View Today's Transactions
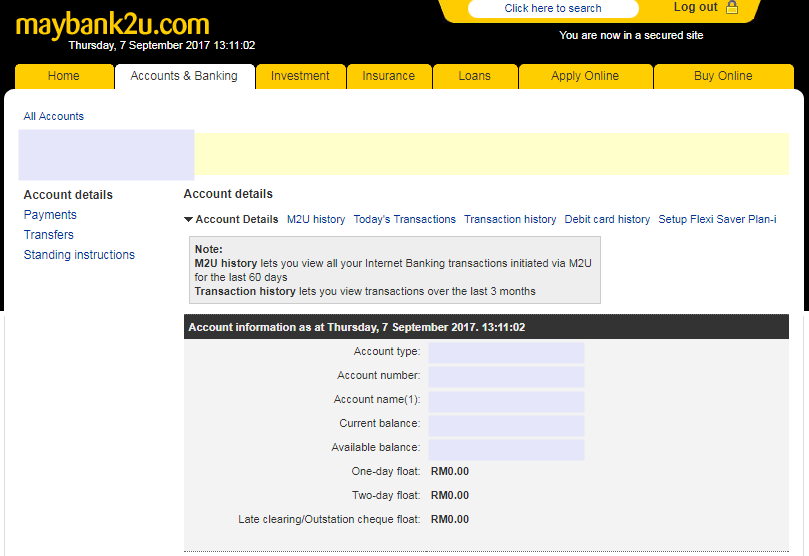 [x=404, y=220]
